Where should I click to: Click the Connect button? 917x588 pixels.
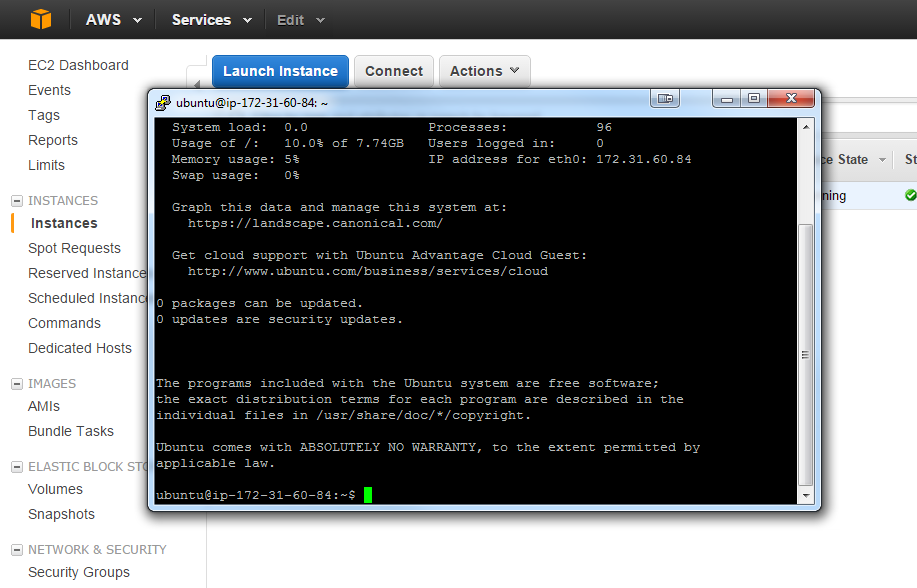coord(394,71)
